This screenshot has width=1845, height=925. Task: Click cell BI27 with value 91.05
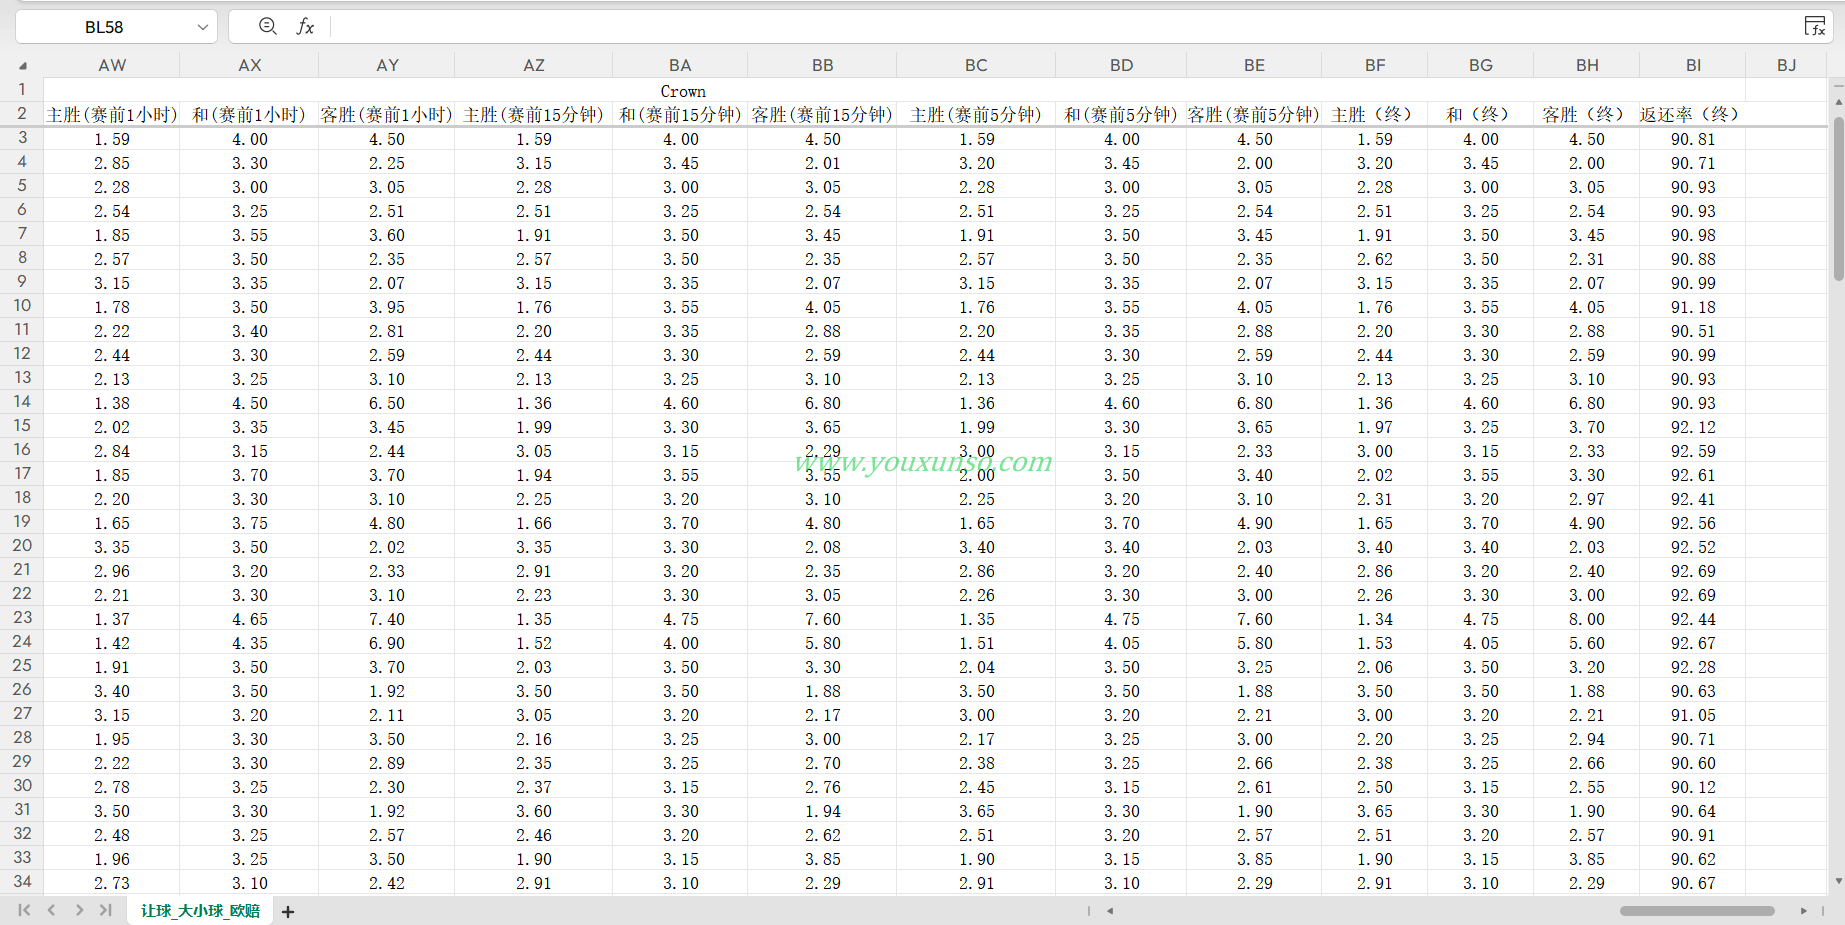click(x=1693, y=715)
